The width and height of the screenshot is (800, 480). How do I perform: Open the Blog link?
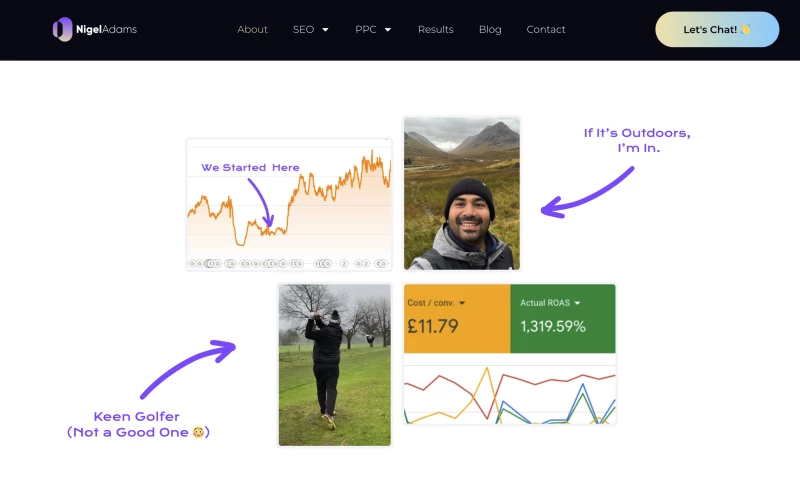pos(490,30)
